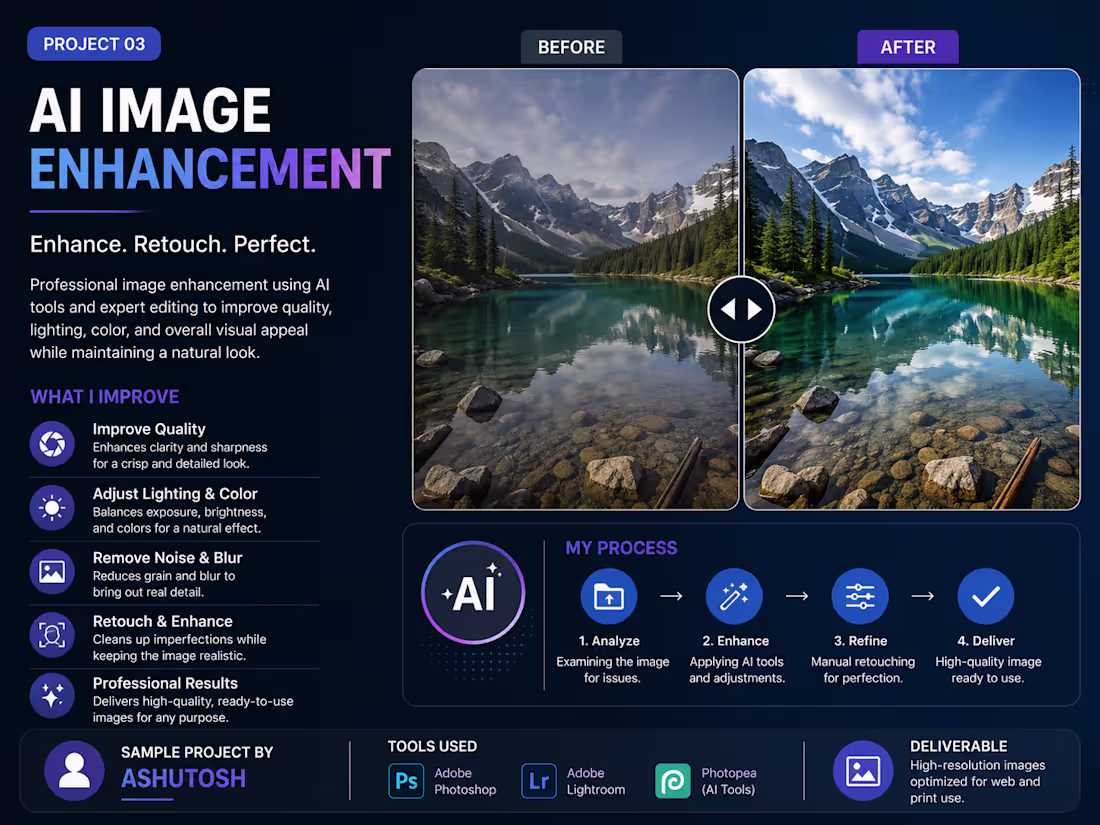Select the Deliver checkmark icon
1100x825 pixels.
click(x=986, y=596)
